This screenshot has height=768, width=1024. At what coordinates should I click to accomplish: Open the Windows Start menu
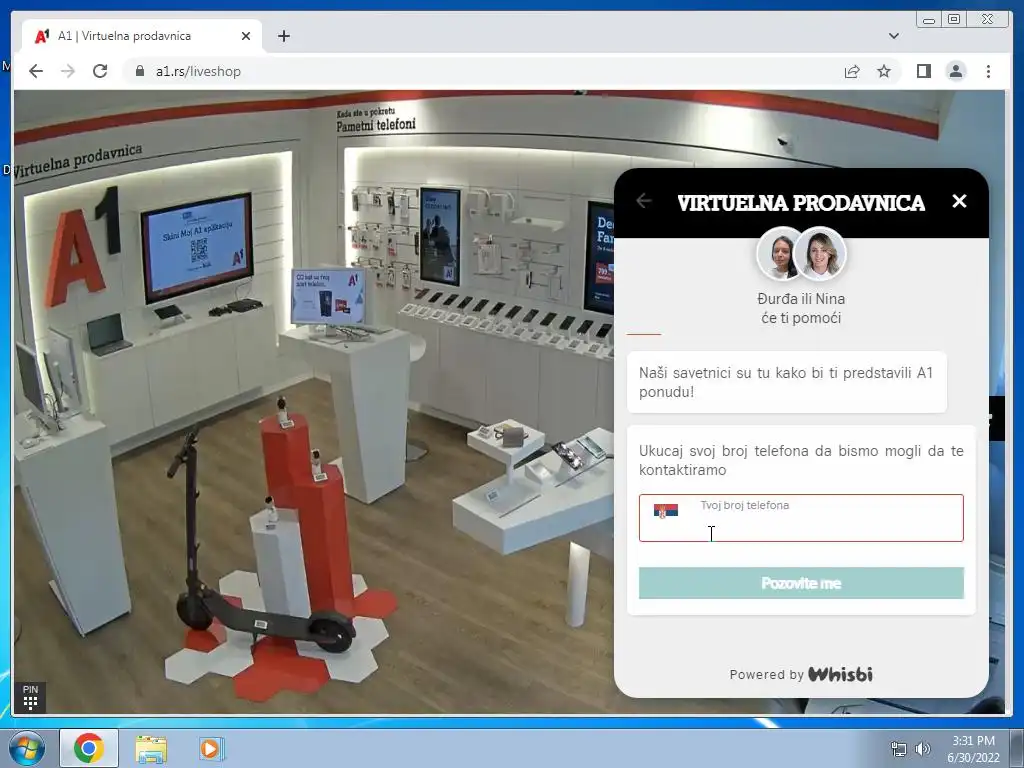click(x=26, y=748)
